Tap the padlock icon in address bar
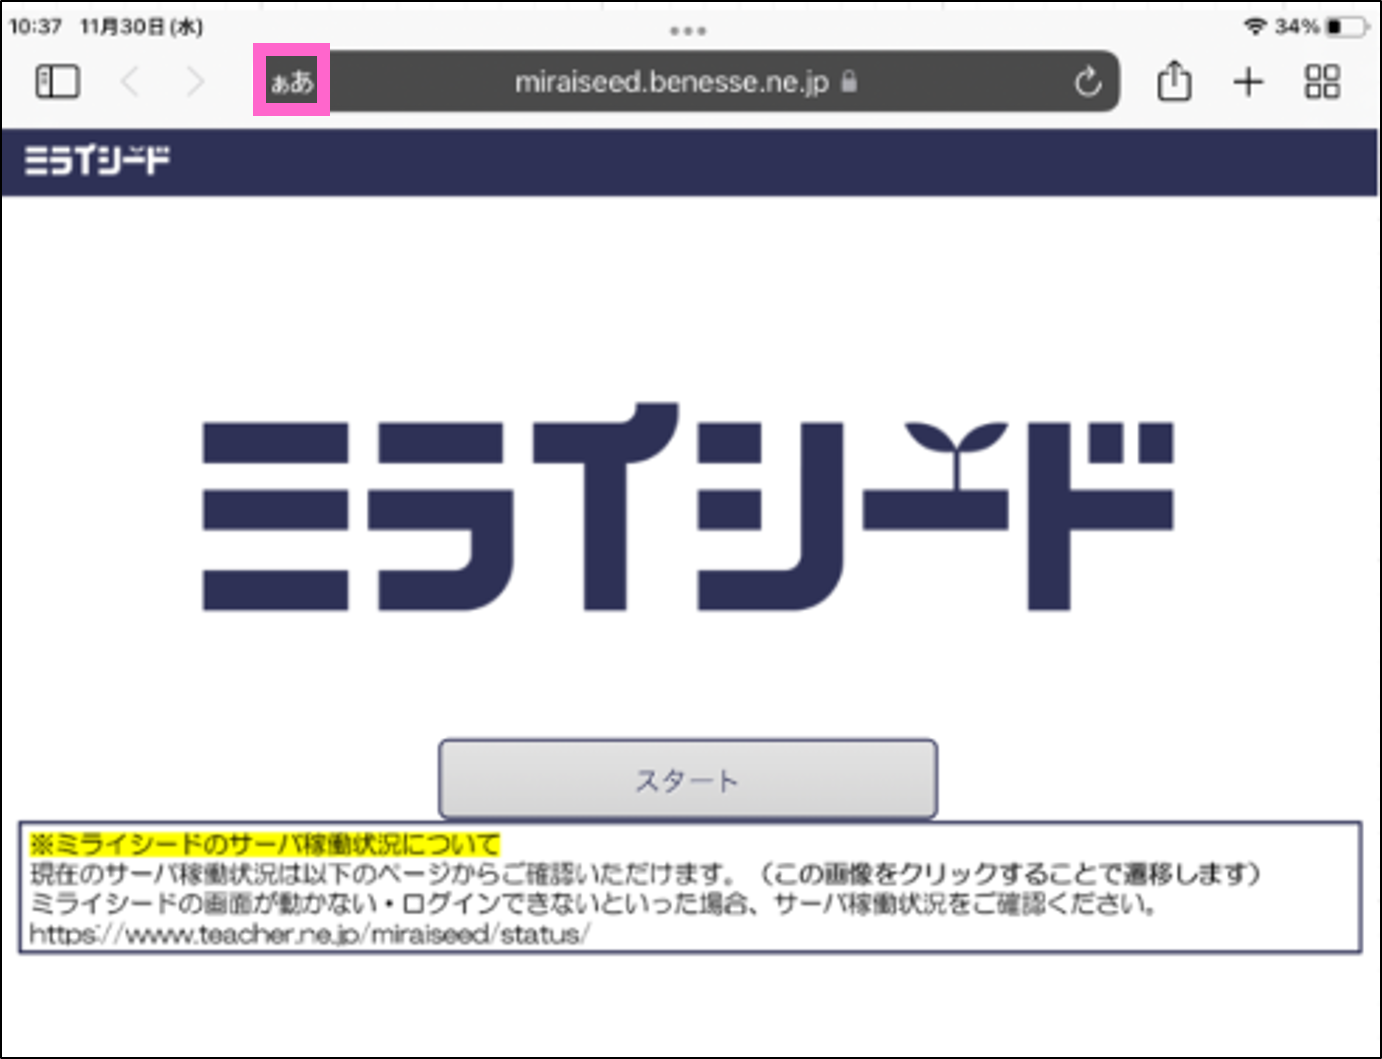 pos(849,81)
